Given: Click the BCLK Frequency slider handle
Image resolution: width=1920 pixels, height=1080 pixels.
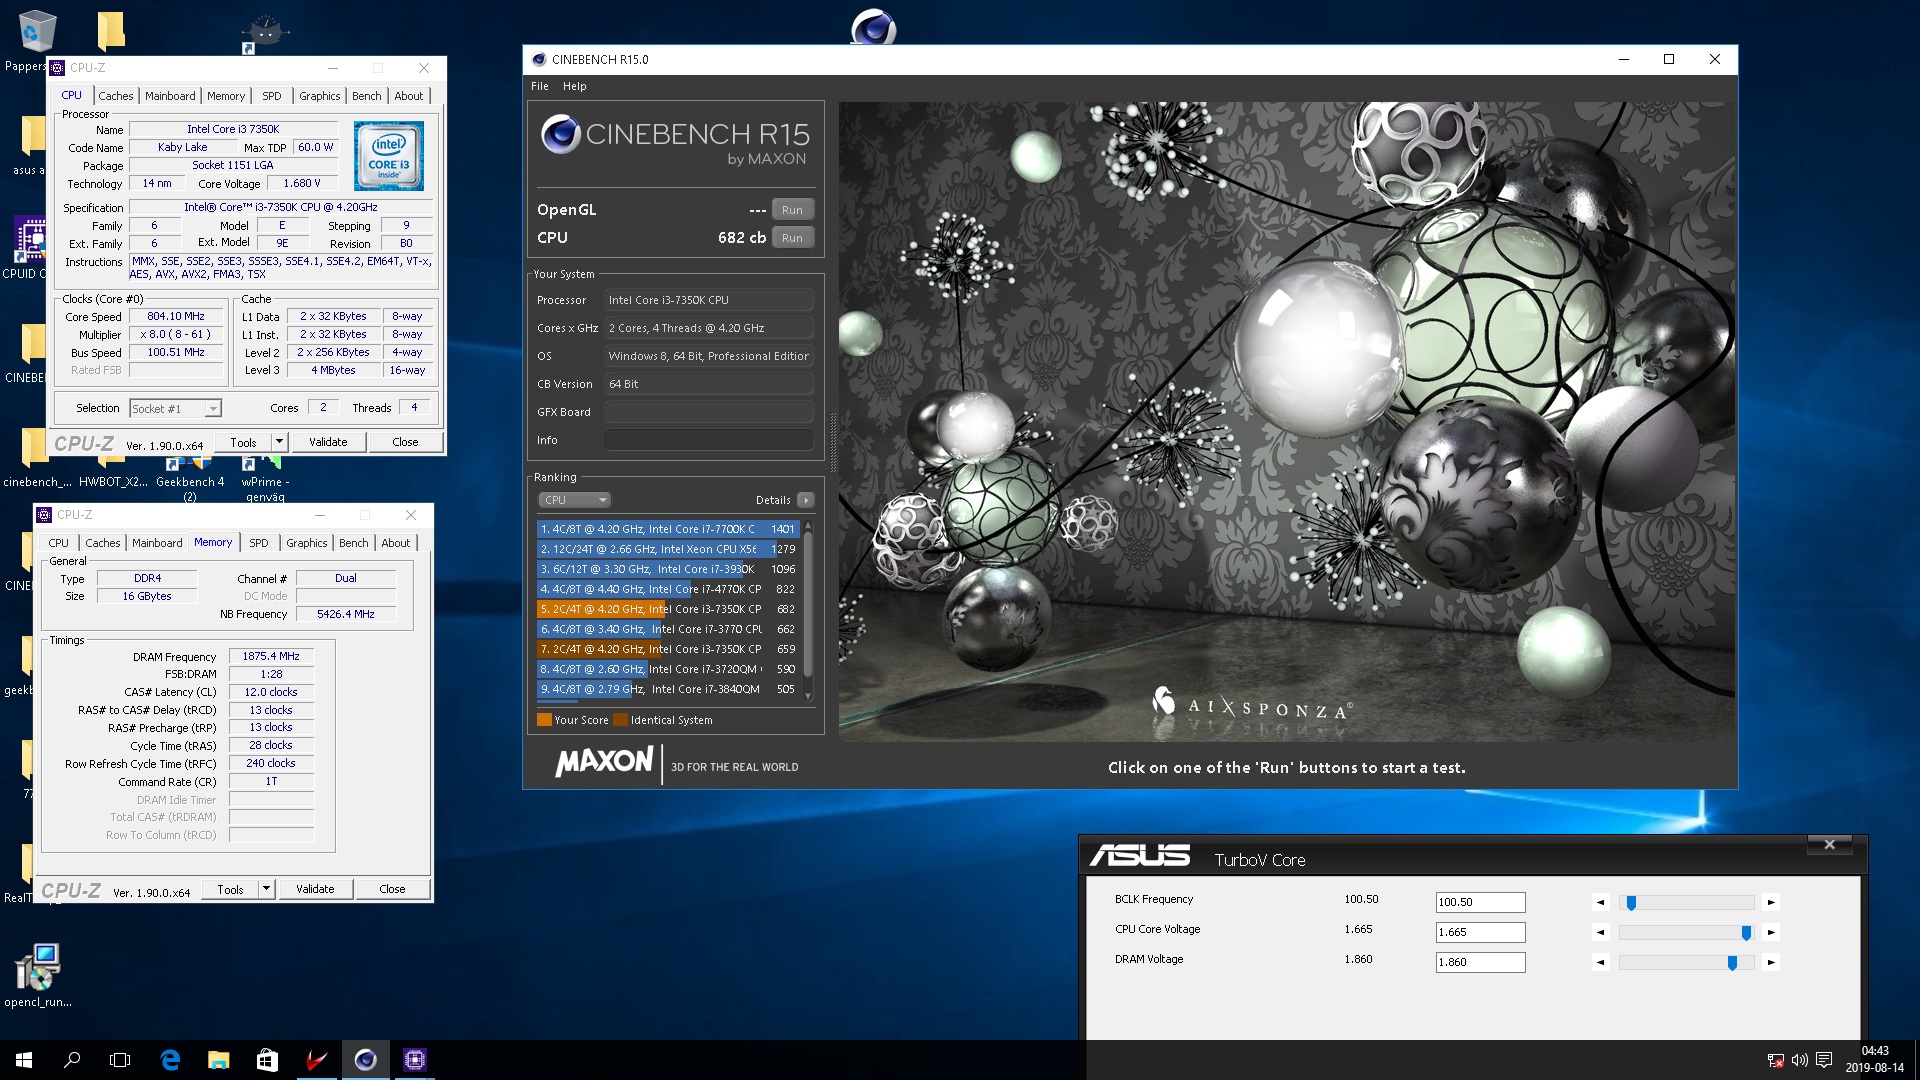Looking at the screenshot, I should coord(1631,903).
